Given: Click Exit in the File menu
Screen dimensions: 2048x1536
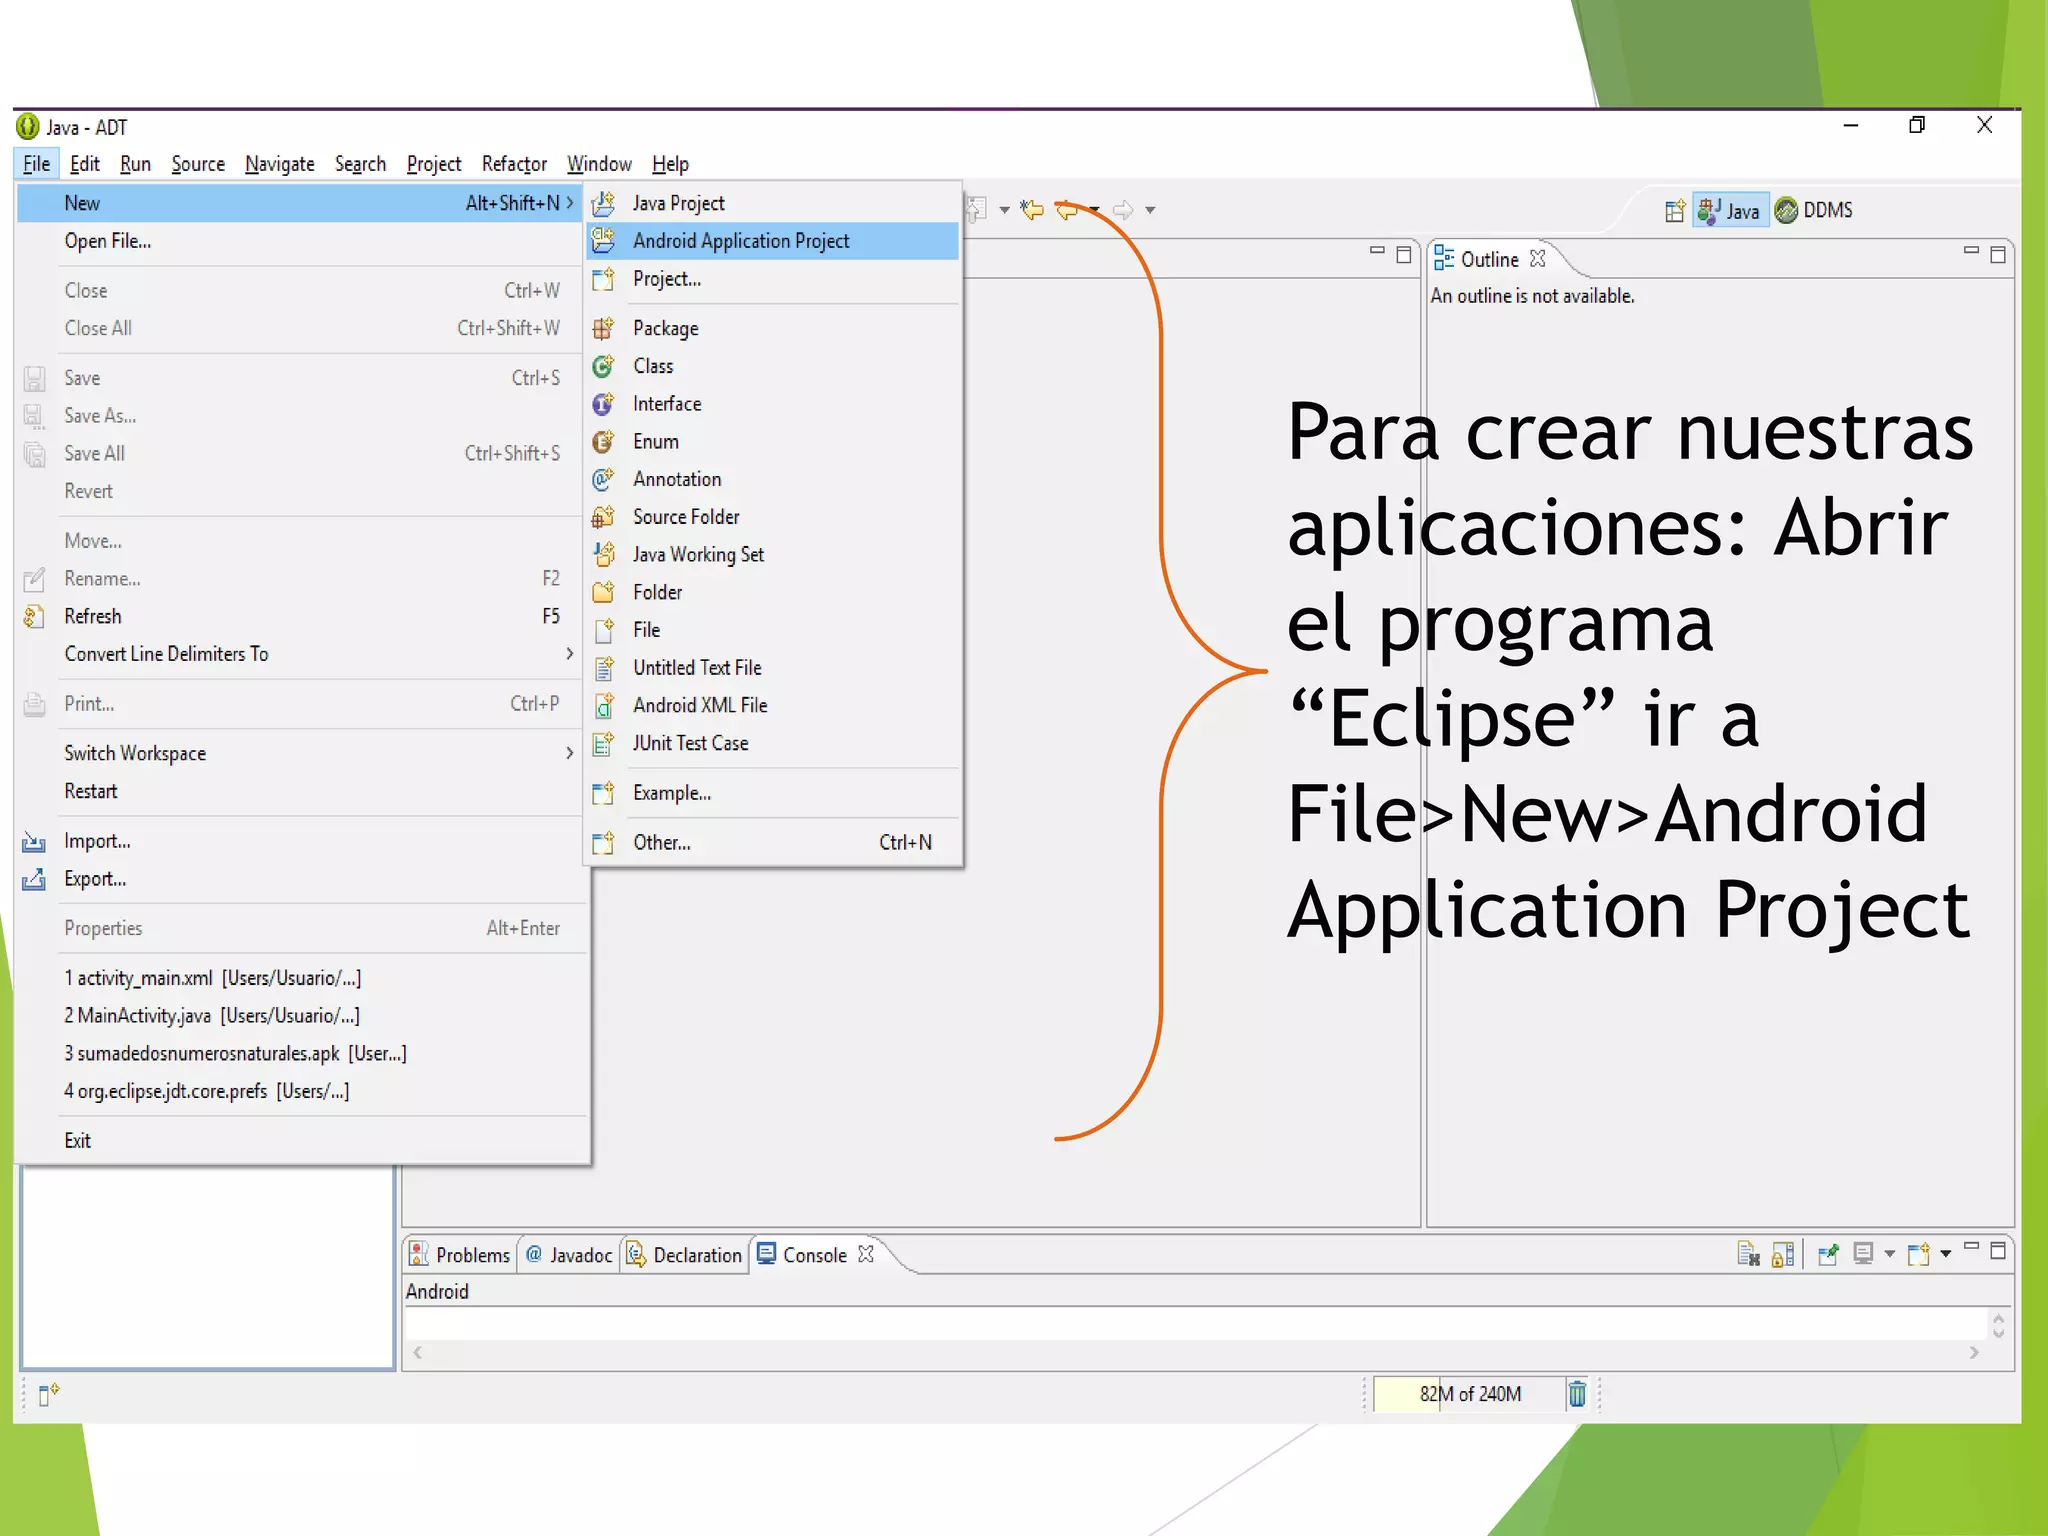Looking at the screenshot, I should pos(300,1141).
